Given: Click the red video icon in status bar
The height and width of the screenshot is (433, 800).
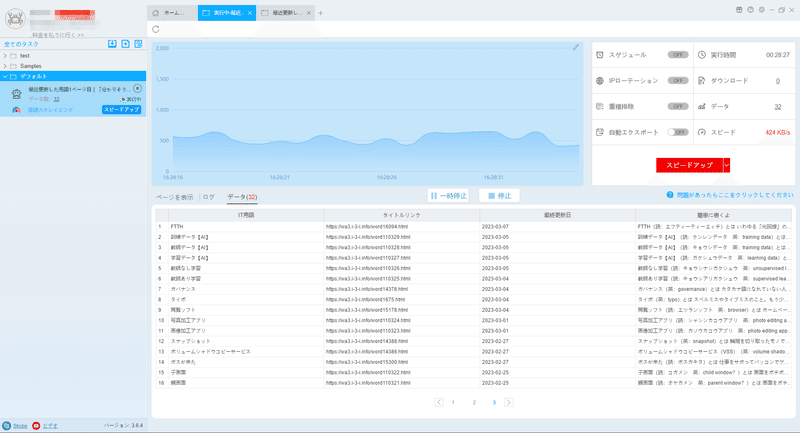Looking at the screenshot, I should [36, 425].
